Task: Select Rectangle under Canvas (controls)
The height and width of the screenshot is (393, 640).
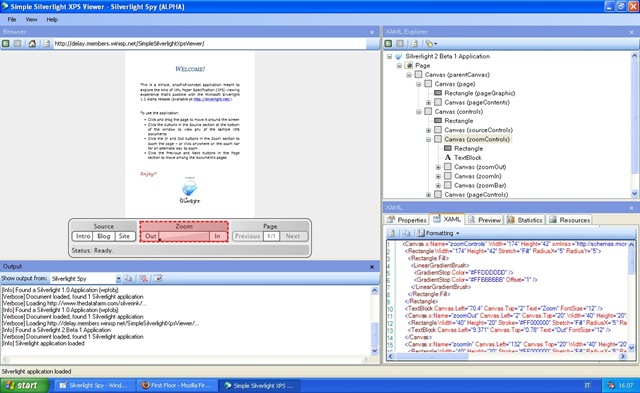Action: tap(459, 121)
